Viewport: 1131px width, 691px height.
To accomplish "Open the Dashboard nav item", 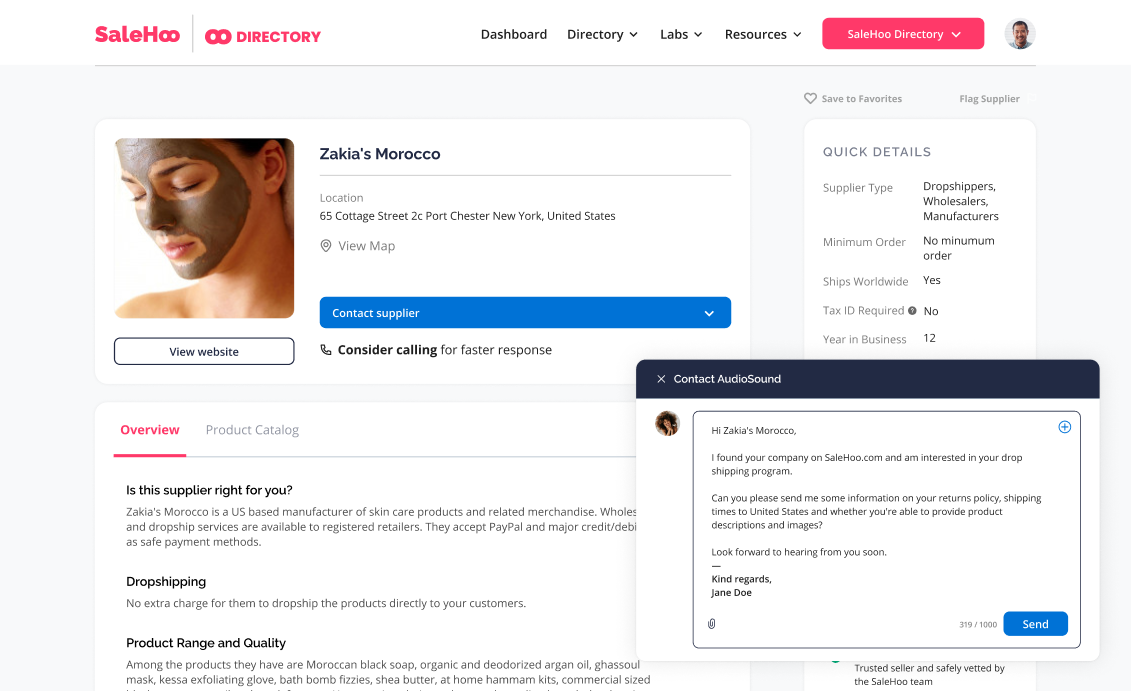I will (x=514, y=34).
